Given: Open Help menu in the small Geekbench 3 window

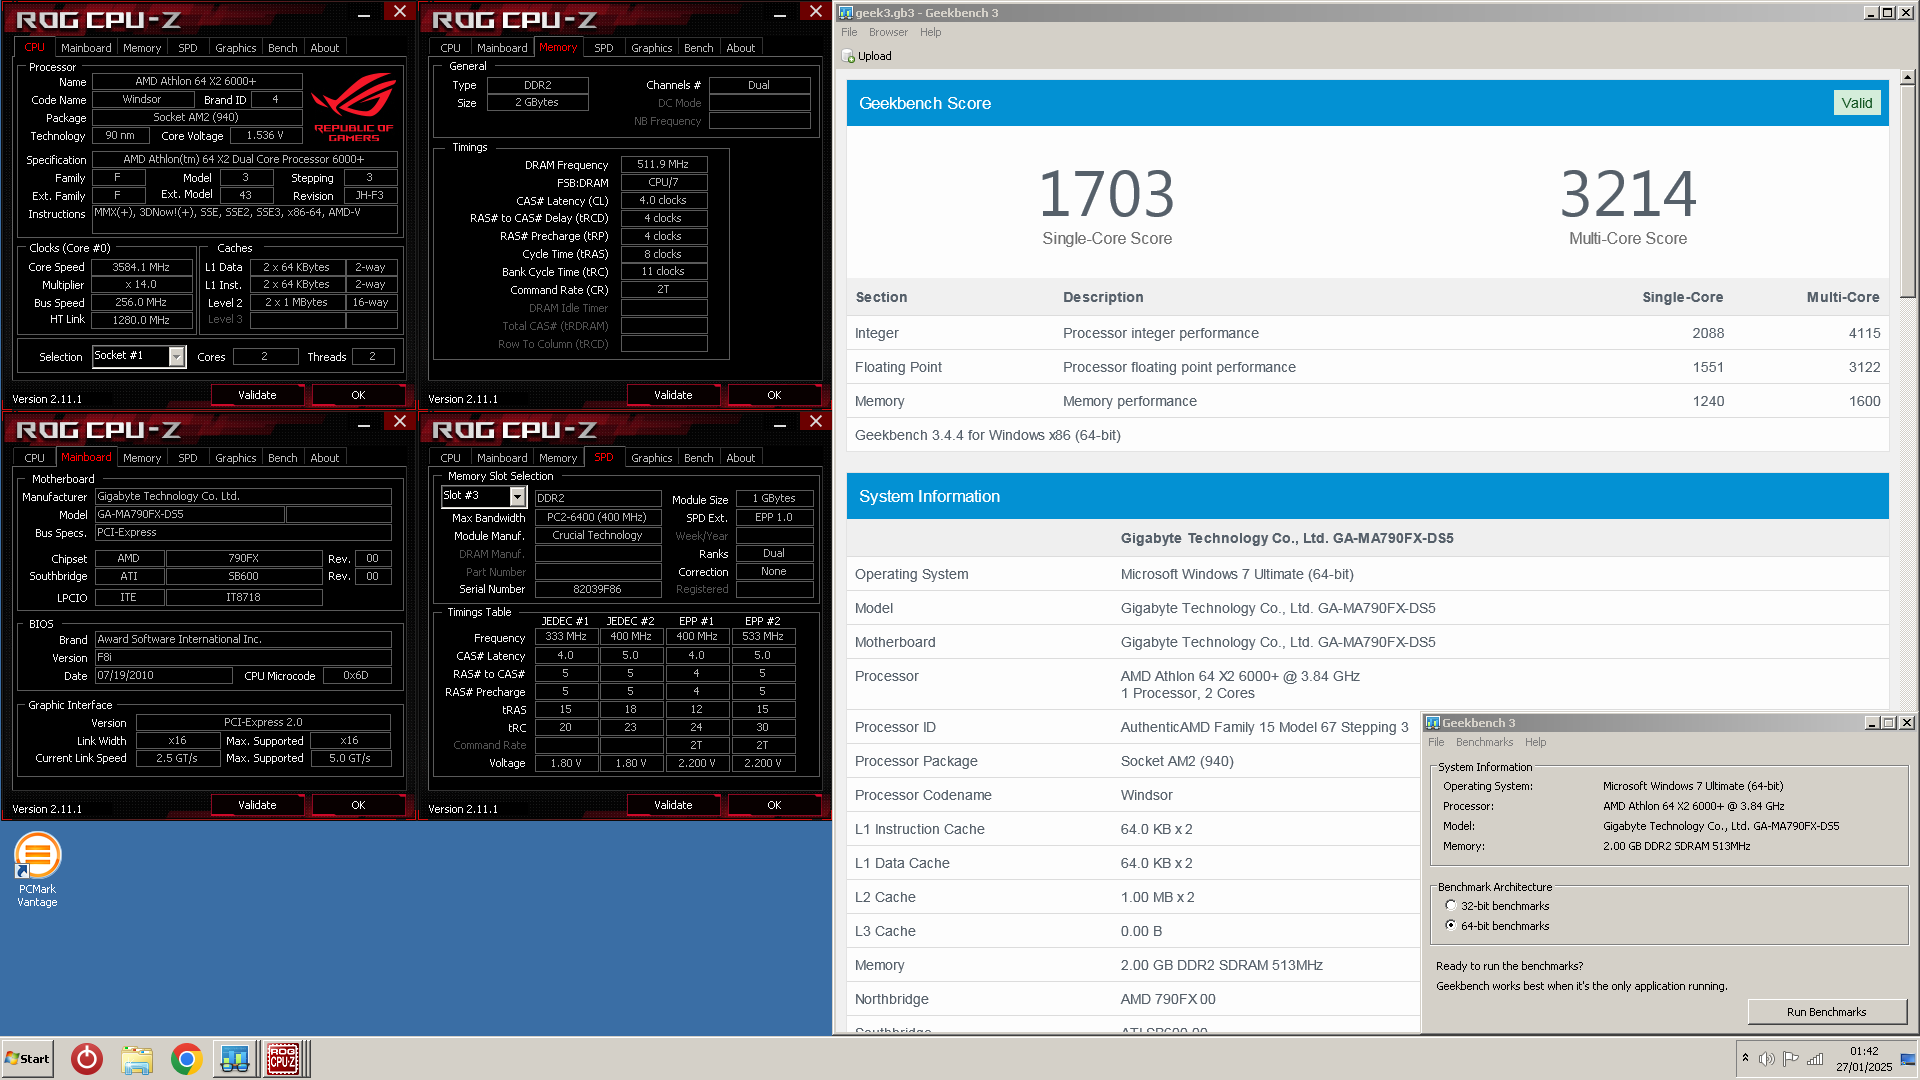Looking at the screenshot, I should click(x=1535, y=742).
